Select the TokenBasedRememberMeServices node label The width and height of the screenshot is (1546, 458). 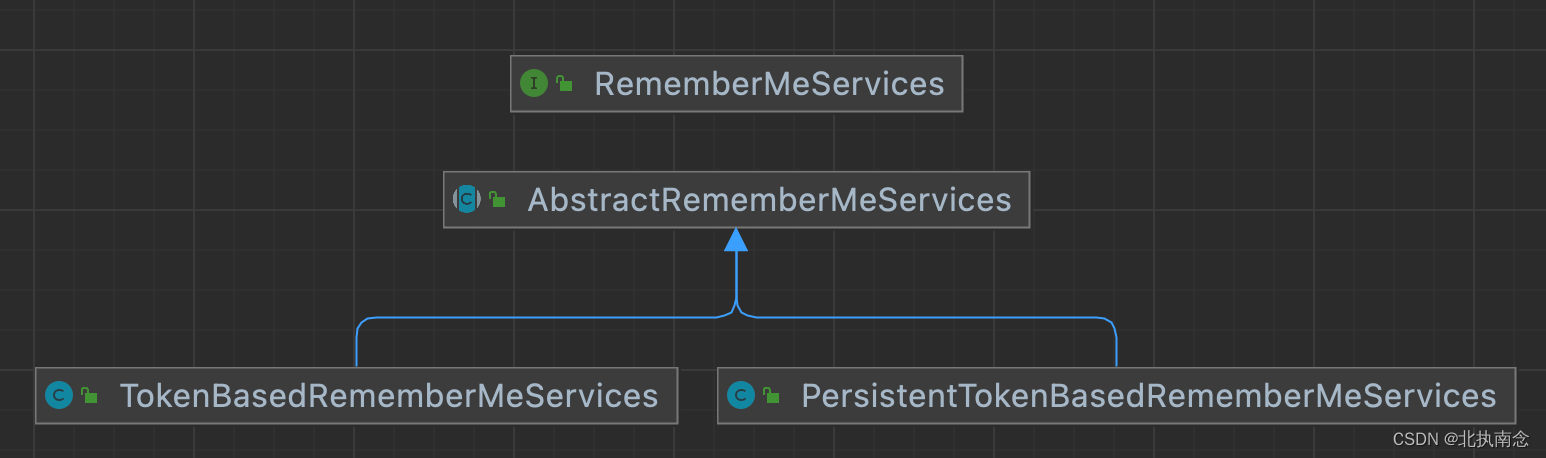(x=389, y=396)
